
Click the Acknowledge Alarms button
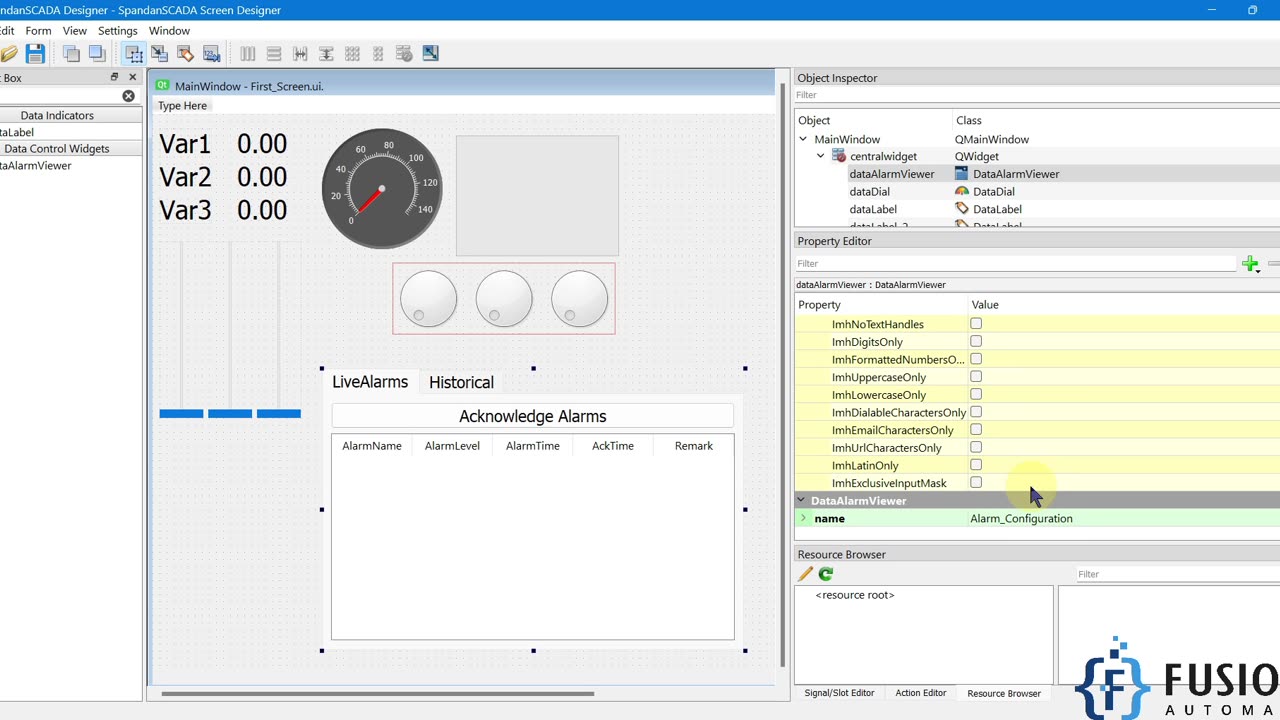coord(533,416)
